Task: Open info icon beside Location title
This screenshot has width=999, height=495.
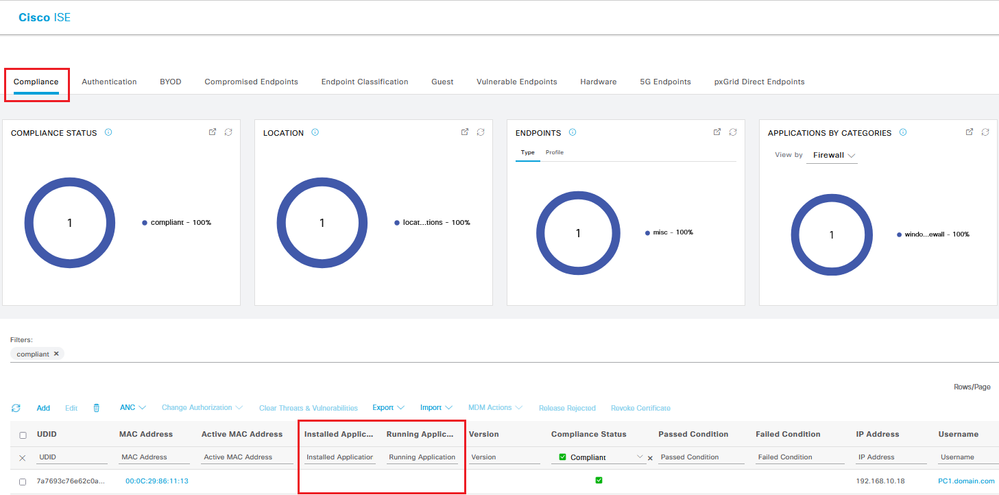Action: point(315,133)
